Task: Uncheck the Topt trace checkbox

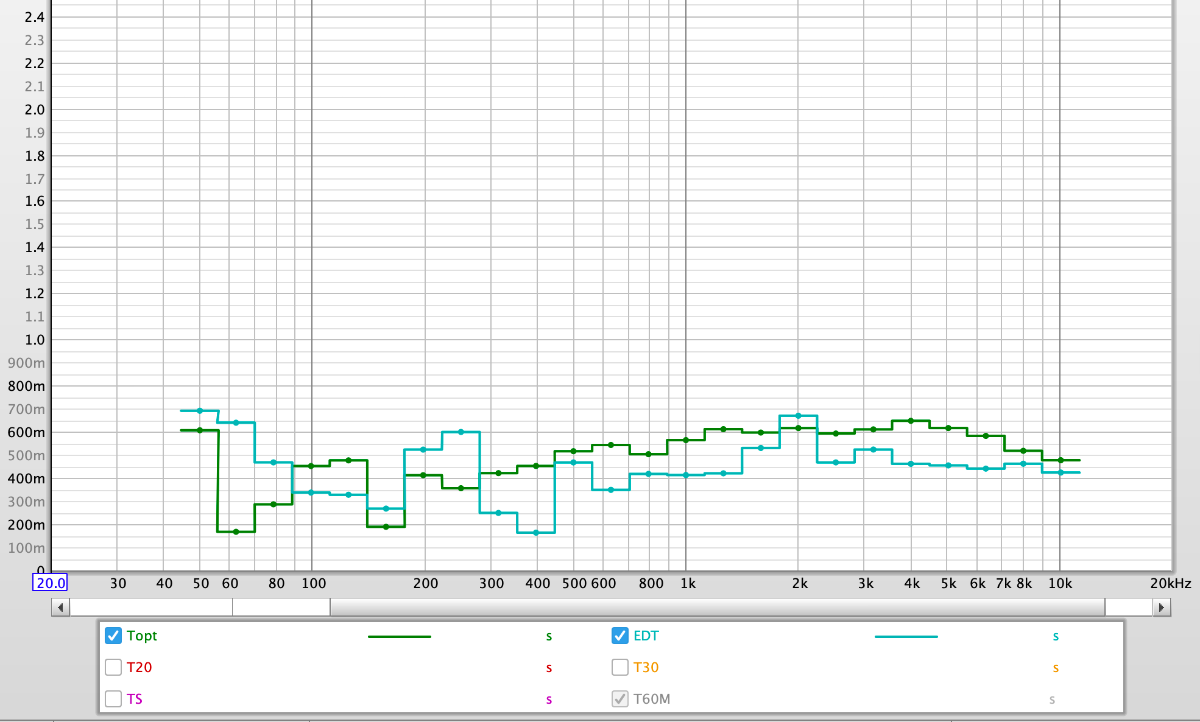Action: click(x=114, y=636)
